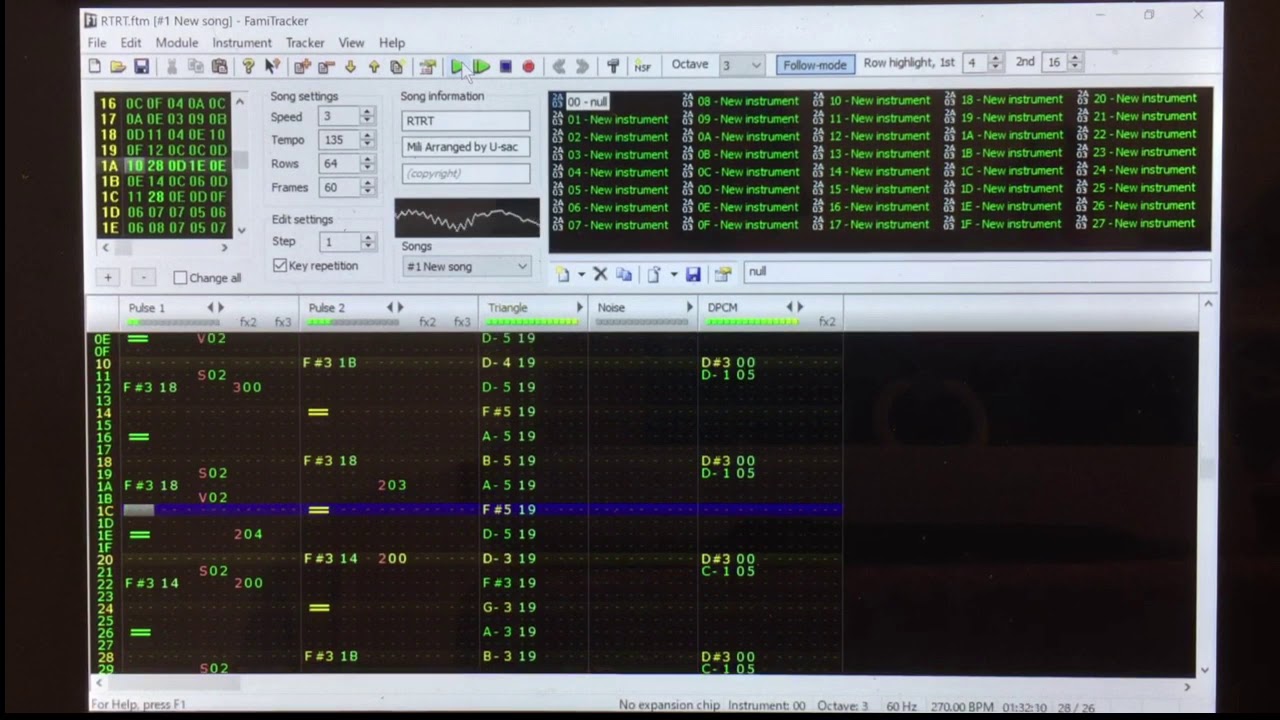The width and height of the screenshot is (1280, 720).
Task: Load an instrument from file
Action: tap(654, 273)
